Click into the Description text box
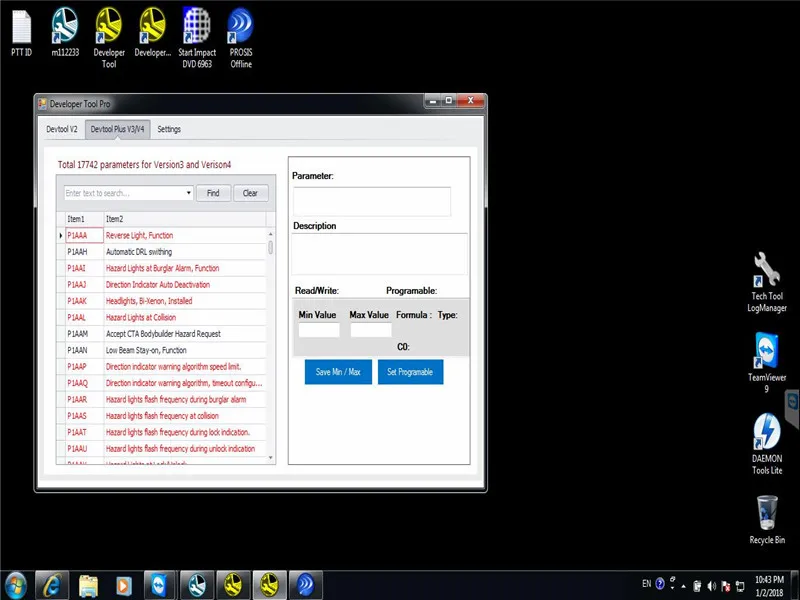Screen dimensions: 800x600 380,255
